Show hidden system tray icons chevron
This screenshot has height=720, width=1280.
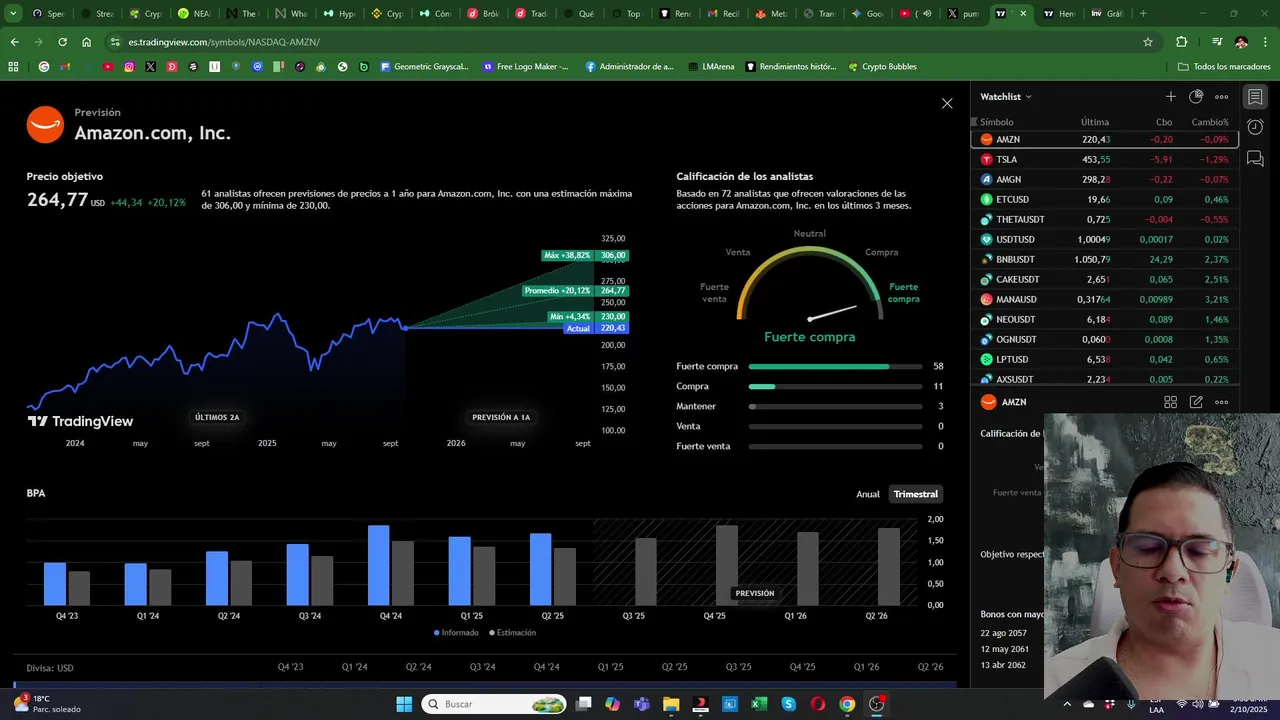tap(1067, 704)
